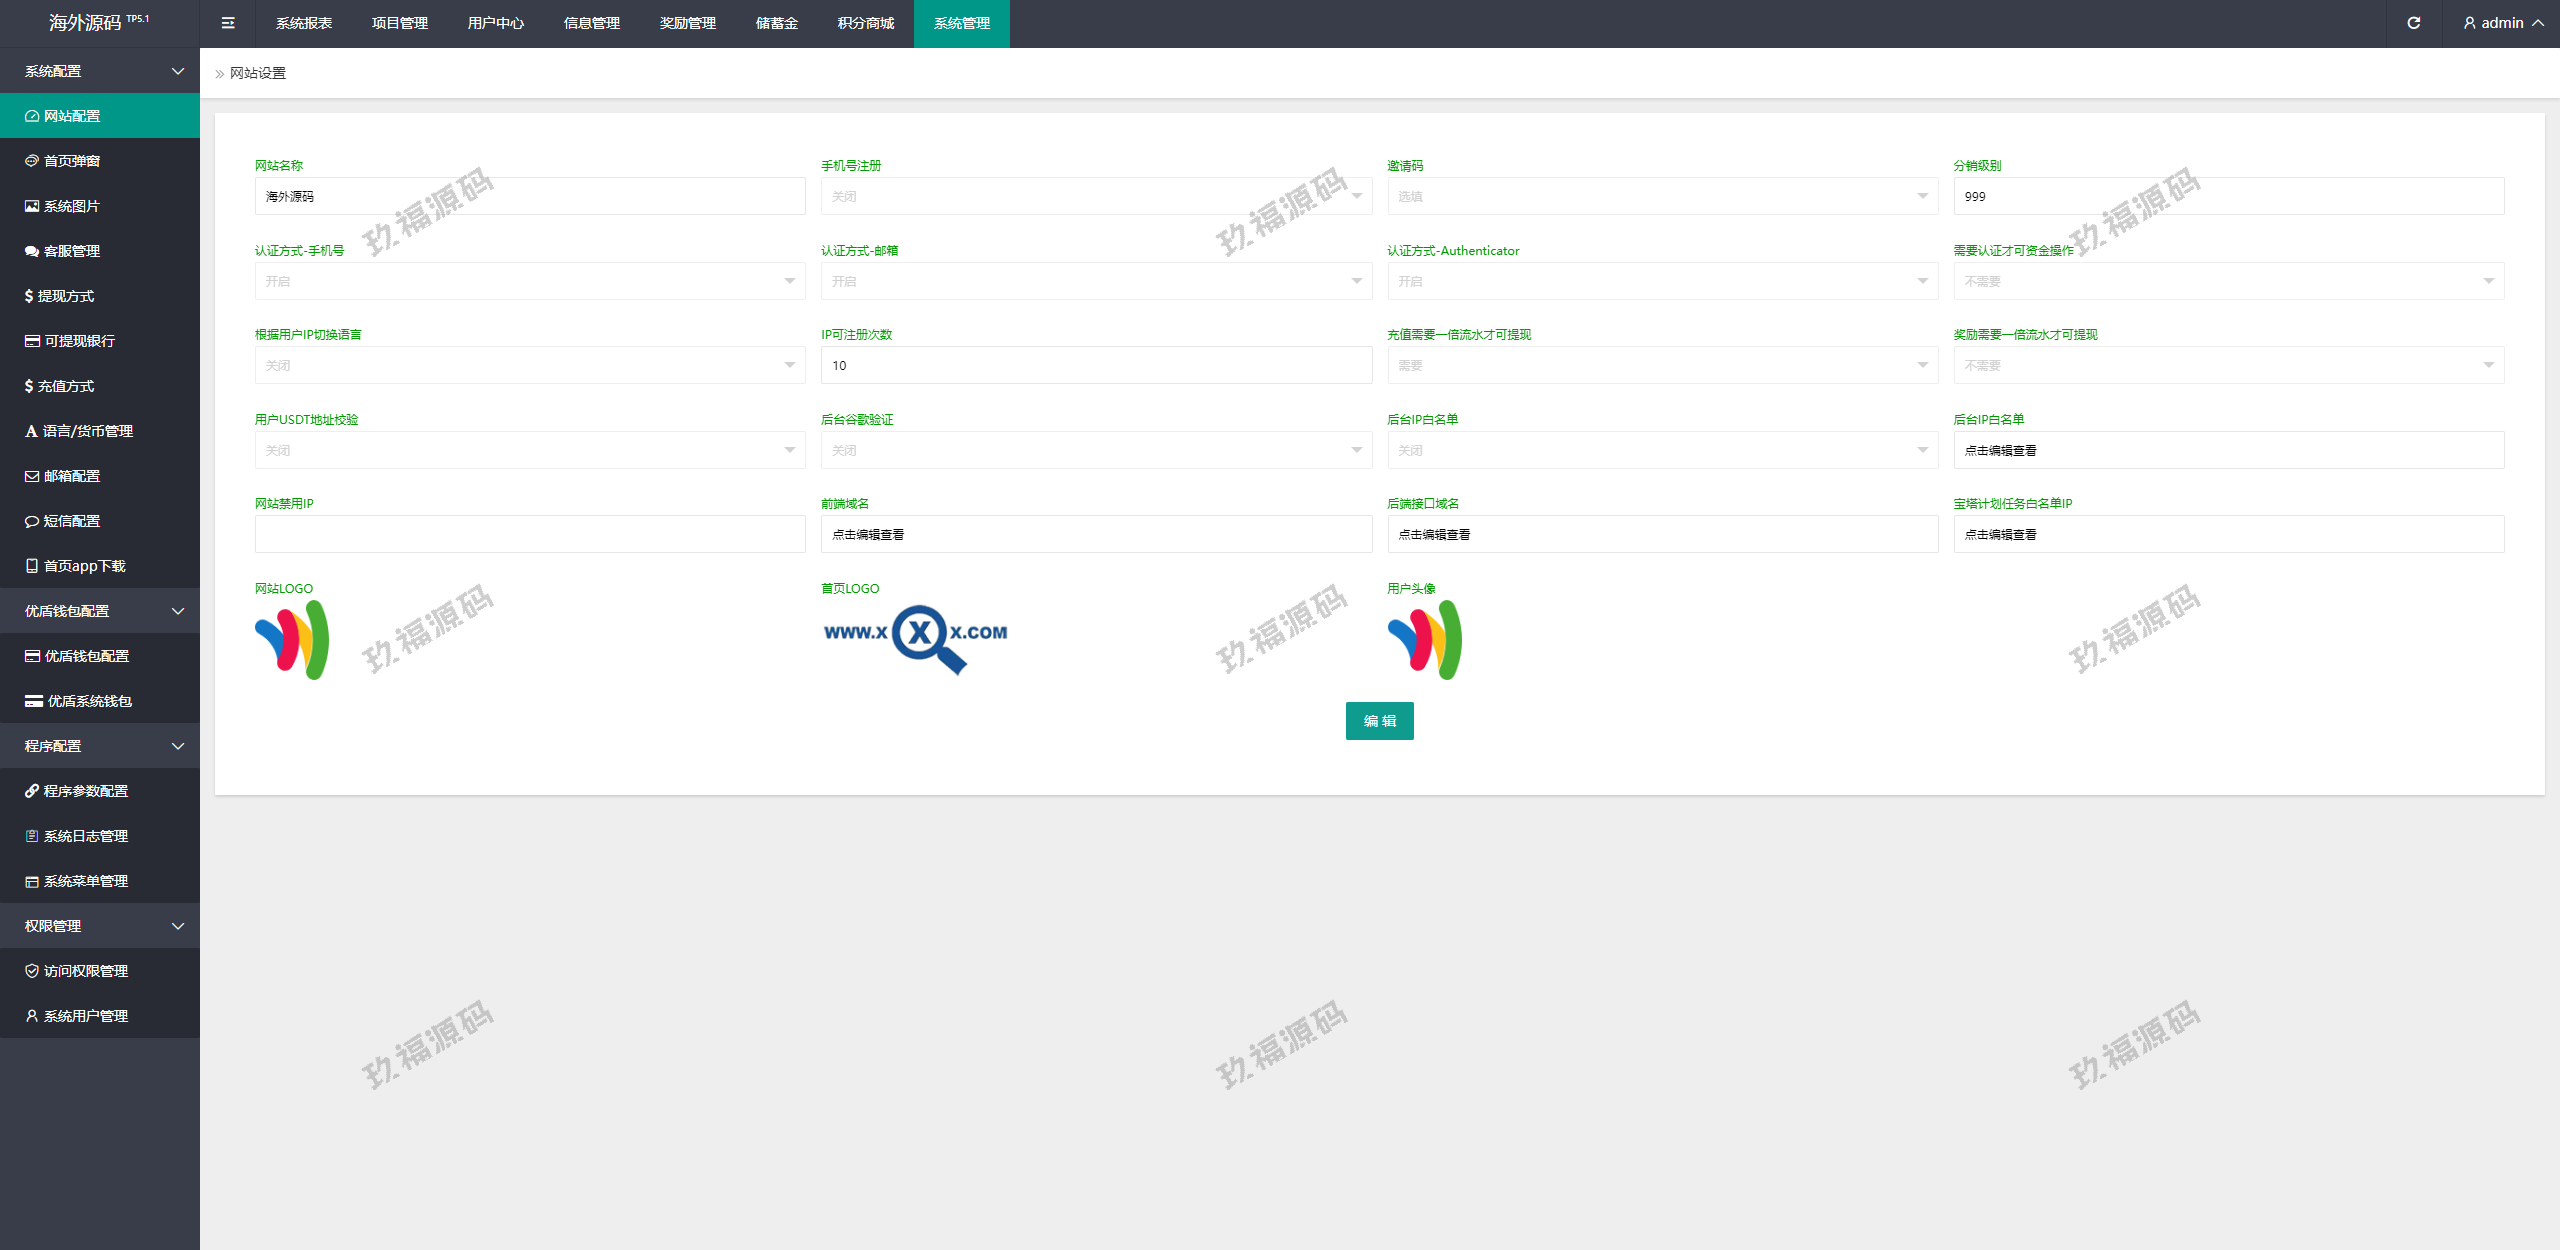Select 短信配置 in sidebar

[x=72, y=521]
